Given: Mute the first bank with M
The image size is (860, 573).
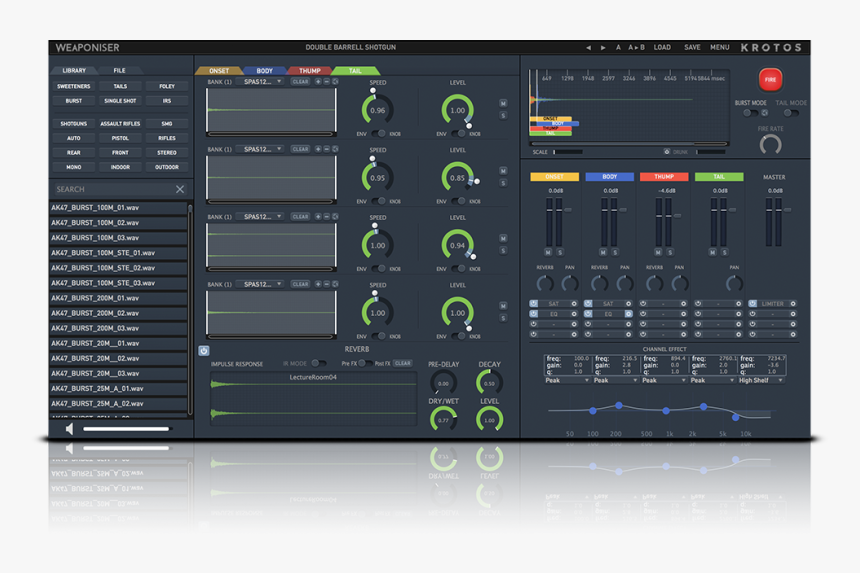Looking at the screenshot, I should coord(503,103).
